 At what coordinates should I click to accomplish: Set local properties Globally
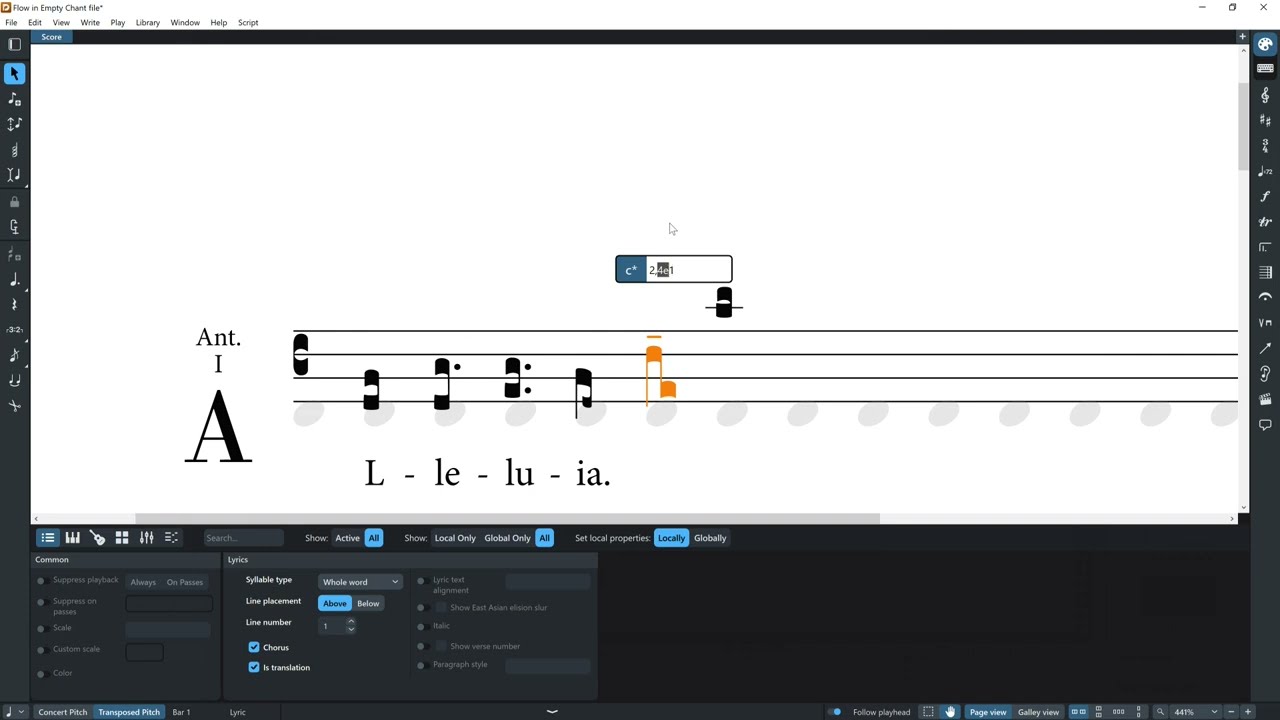[710, 538]
